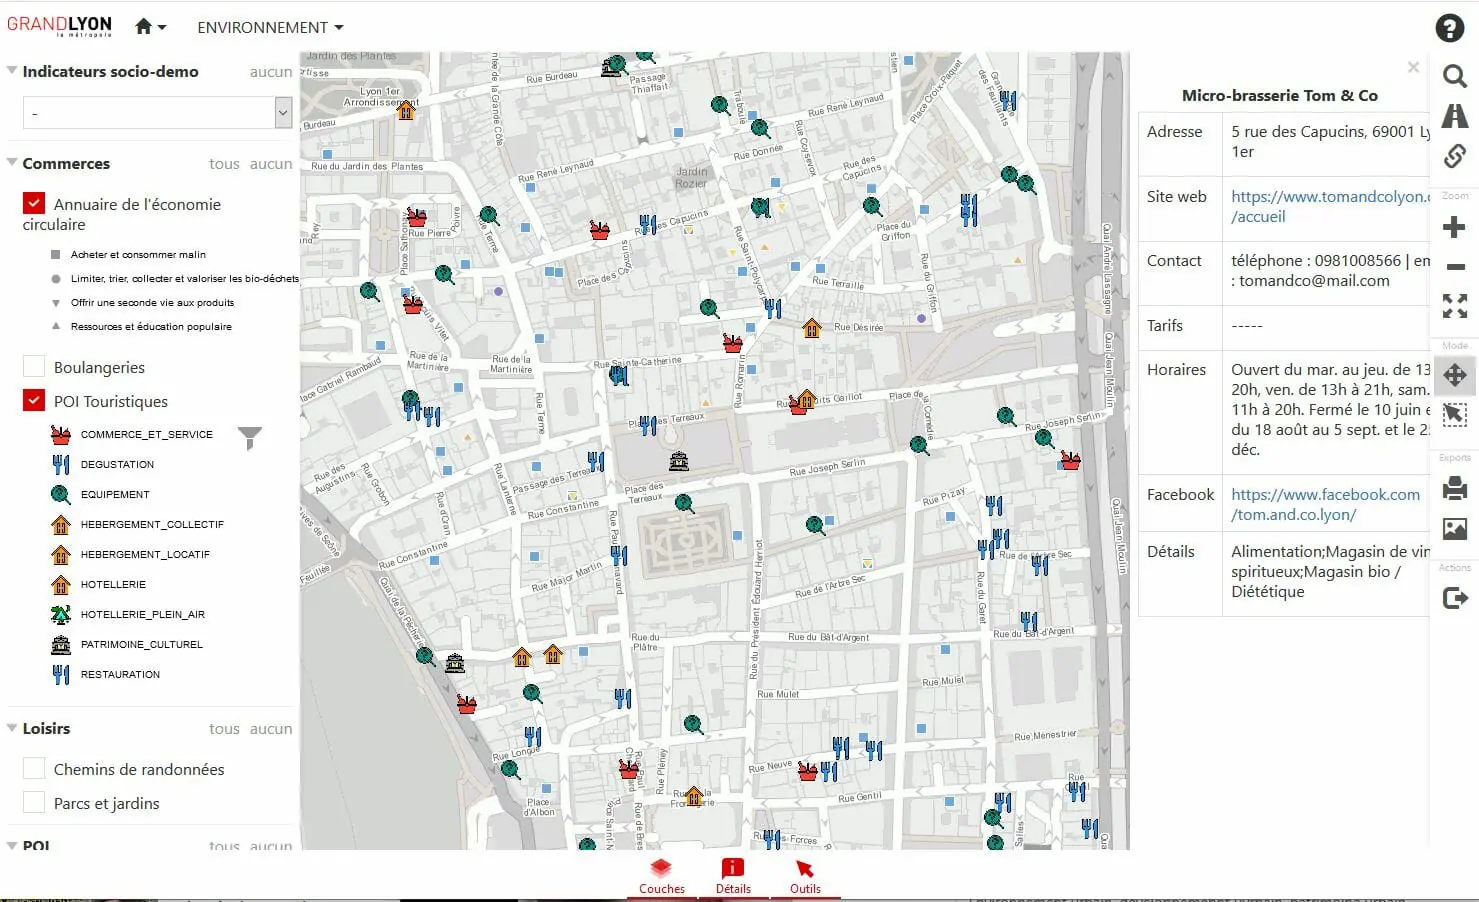Image resolution: width=1479 pixels, height=902 pixels.
Task: Enable the Boulangeries layer checkbox
Action: coord(34,367)
